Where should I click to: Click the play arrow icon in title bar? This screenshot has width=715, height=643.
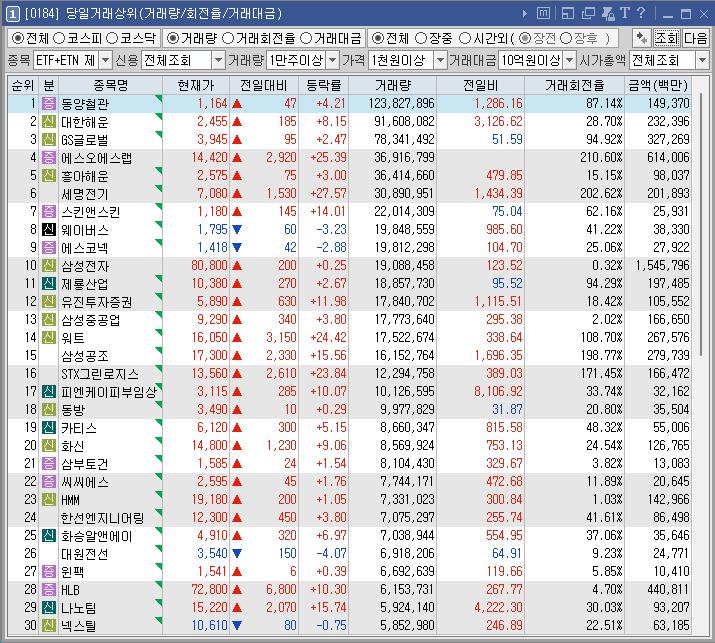[x=525, y=14]
